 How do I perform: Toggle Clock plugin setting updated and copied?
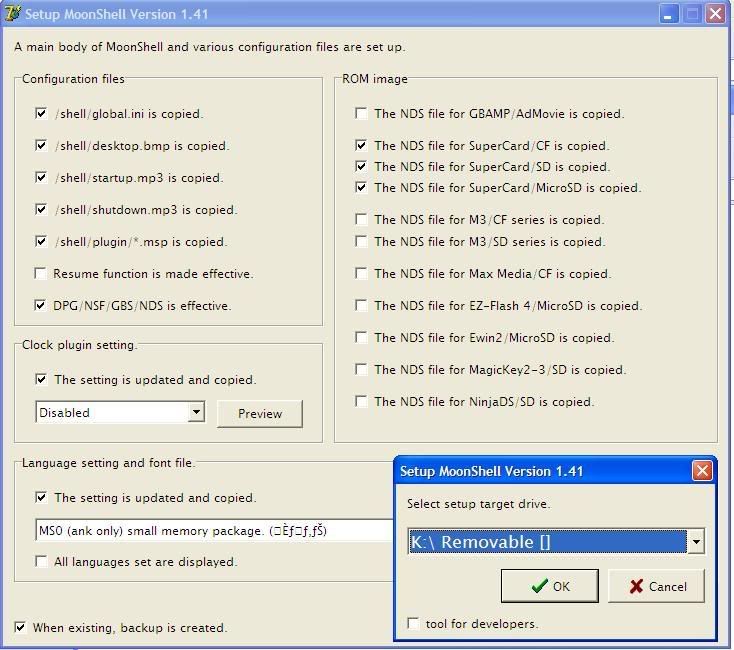41,379
